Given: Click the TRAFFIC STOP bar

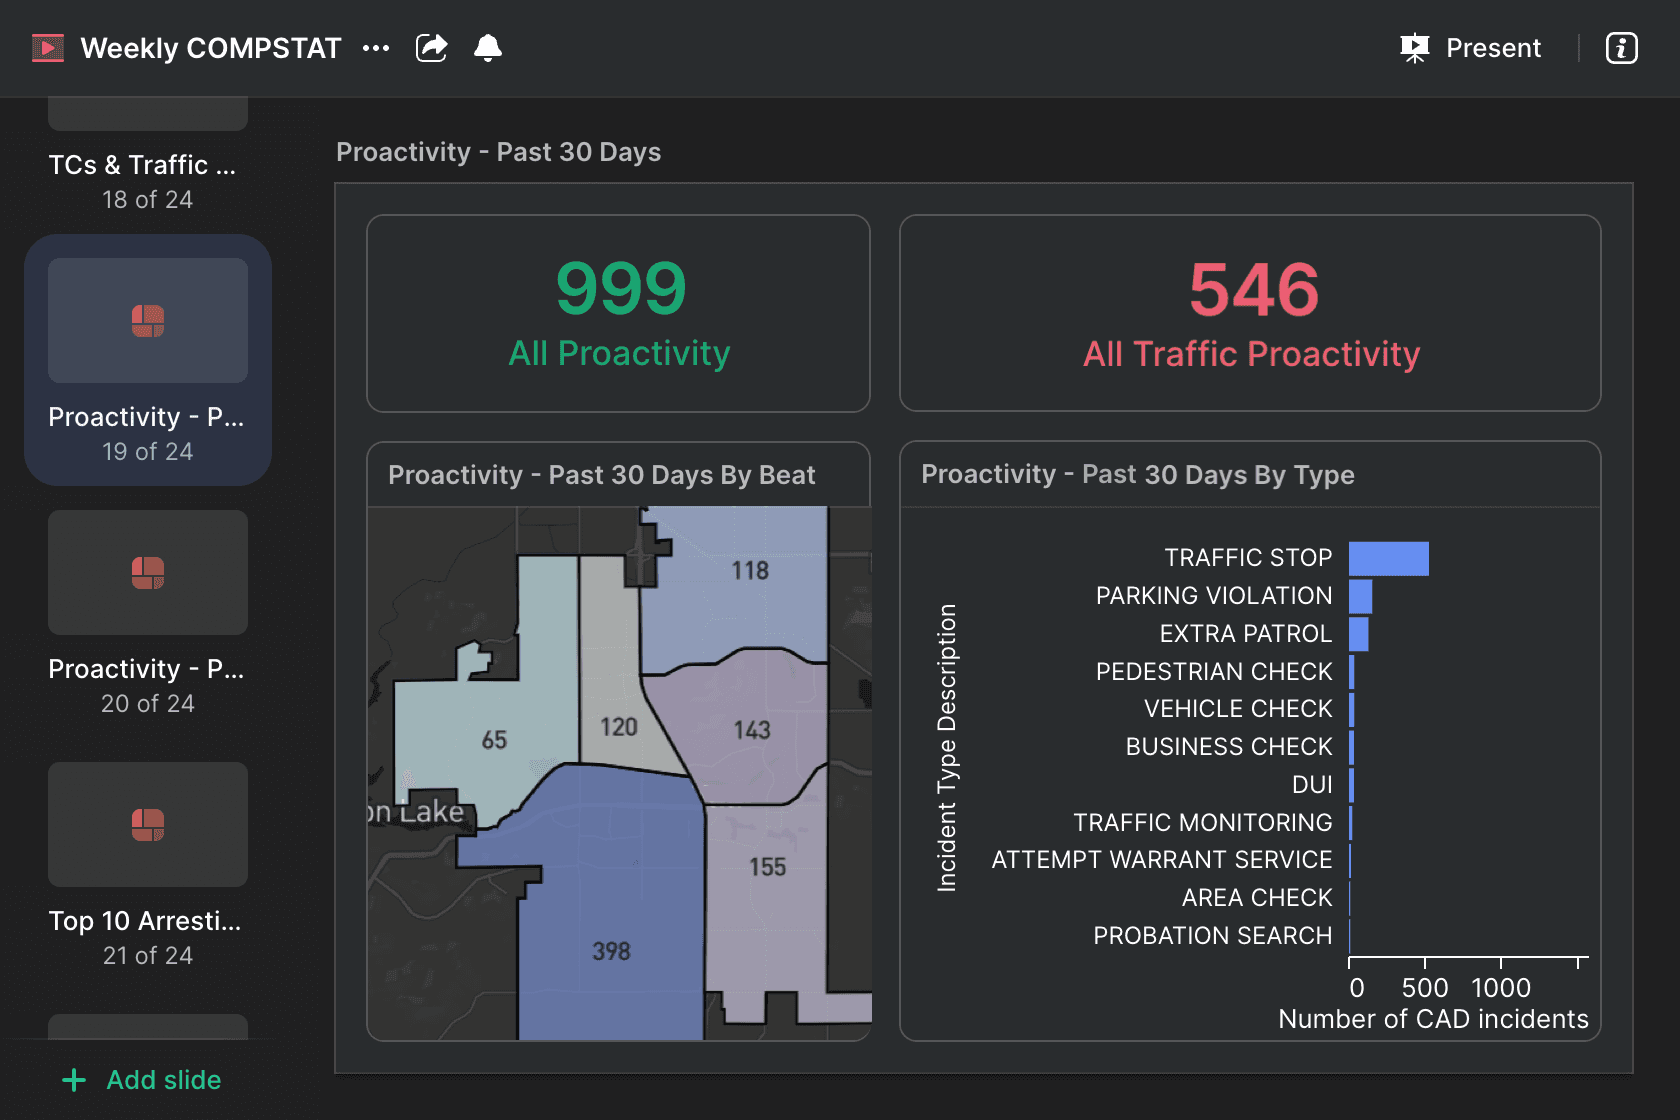Looking at the screenshot, I should 1388,559.
